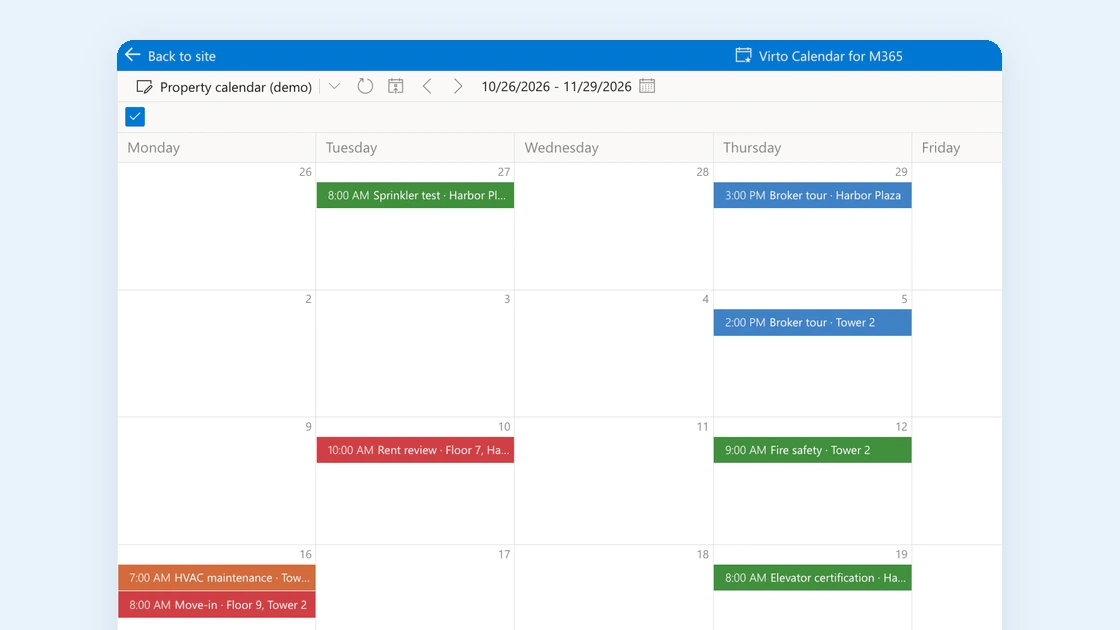
Task: Select day number 19 on Thursday
Action: (901, 554)
